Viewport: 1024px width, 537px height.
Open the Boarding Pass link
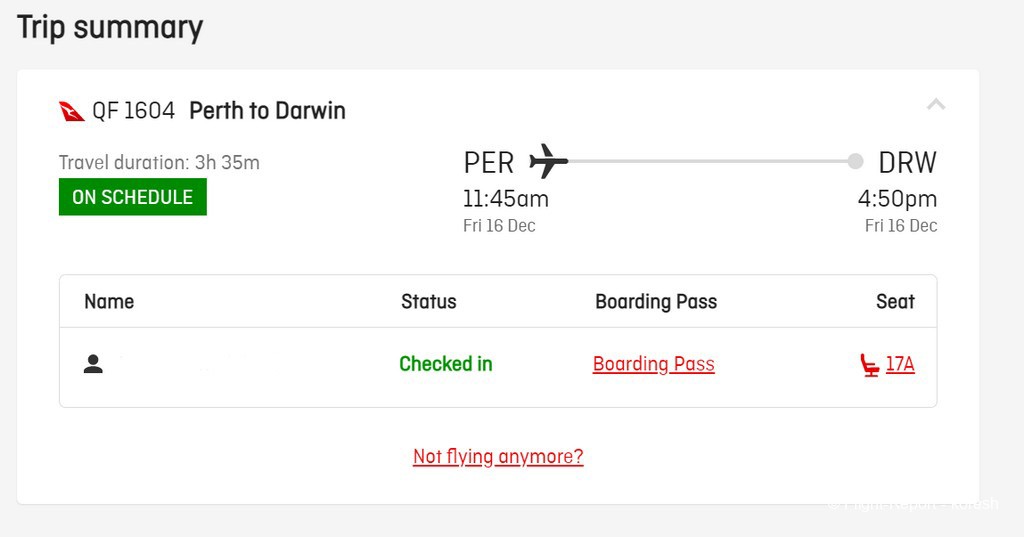[654, 364]
